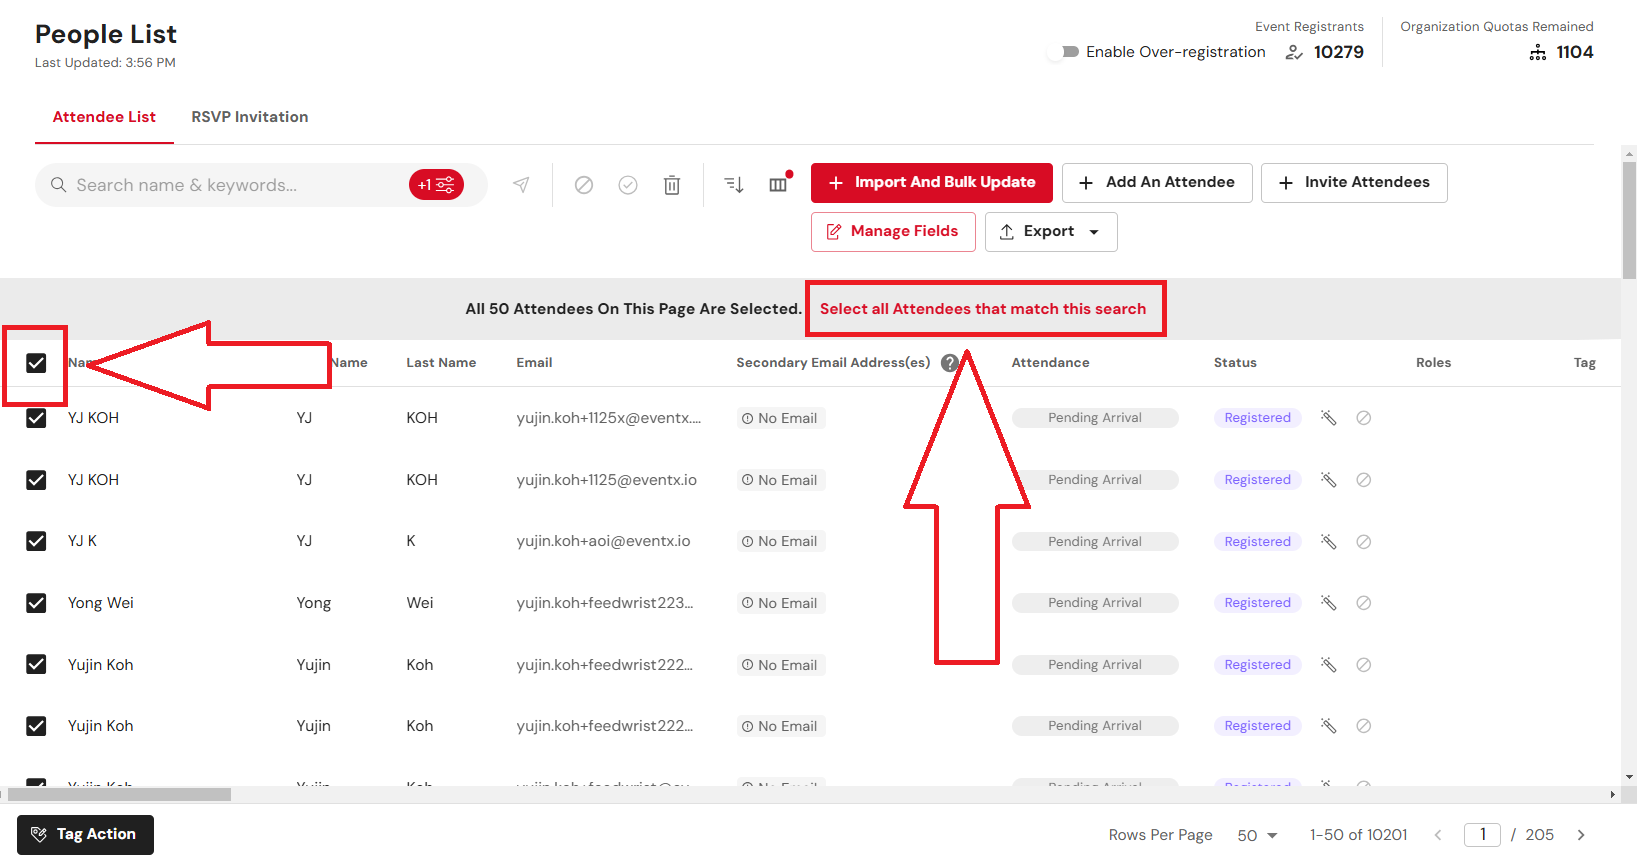The width and height of the screenshot is (1637, 859).
Task: Uncheck the YJ KOH 1125x row checkbox
Action: (36, 418)
